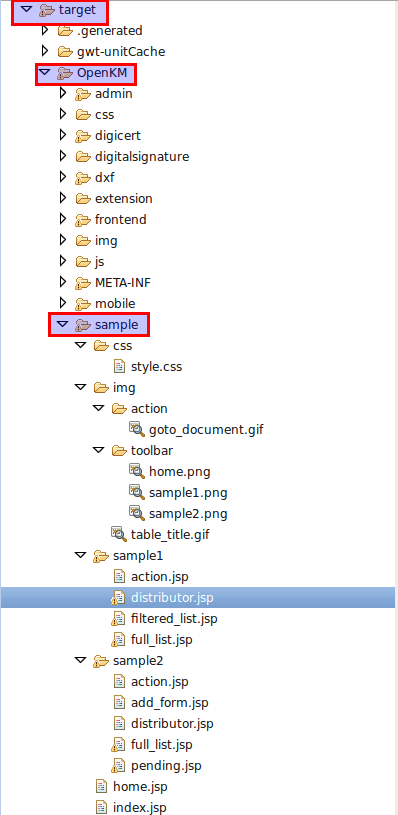Click the index.jsp file icon
Screen dimensions: 398x815
point(101,807)
